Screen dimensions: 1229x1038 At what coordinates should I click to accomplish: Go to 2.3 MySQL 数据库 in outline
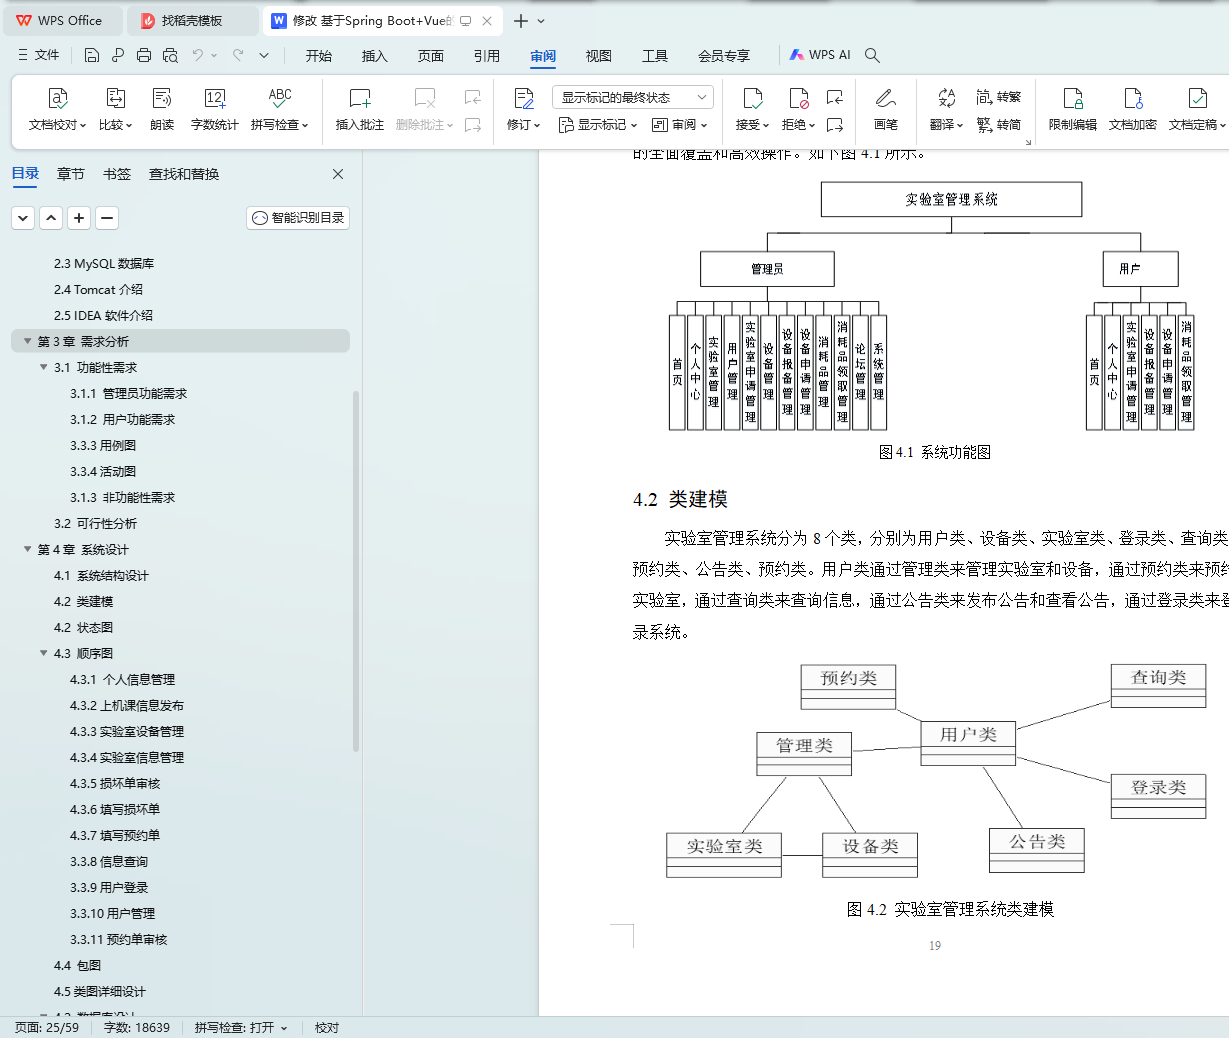104,263
